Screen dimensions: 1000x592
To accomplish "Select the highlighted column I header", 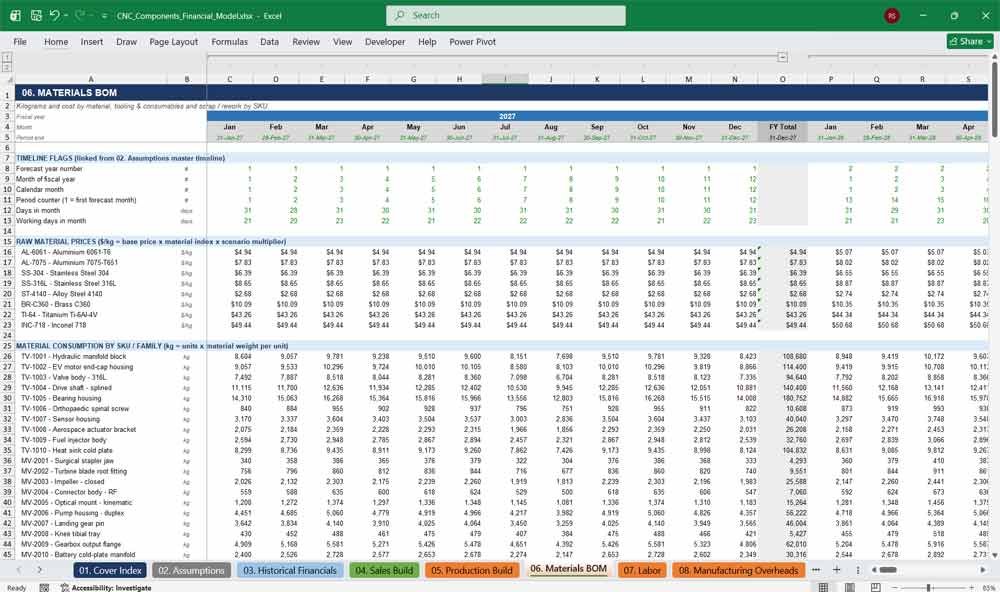I will [x=505, y=79].
